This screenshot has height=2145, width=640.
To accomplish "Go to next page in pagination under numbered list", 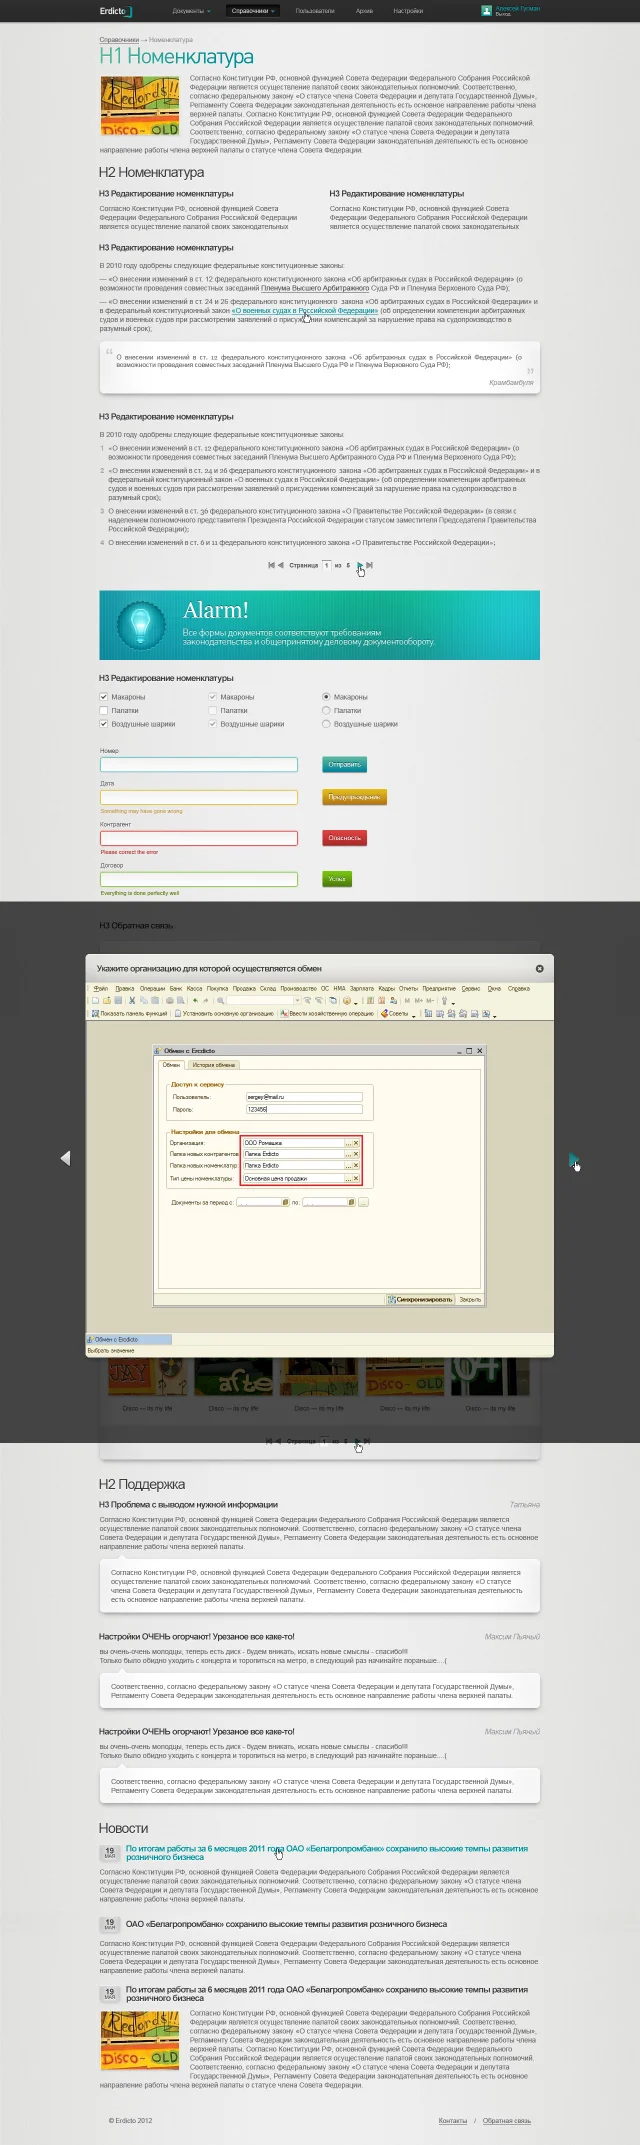I will point(360,565).
